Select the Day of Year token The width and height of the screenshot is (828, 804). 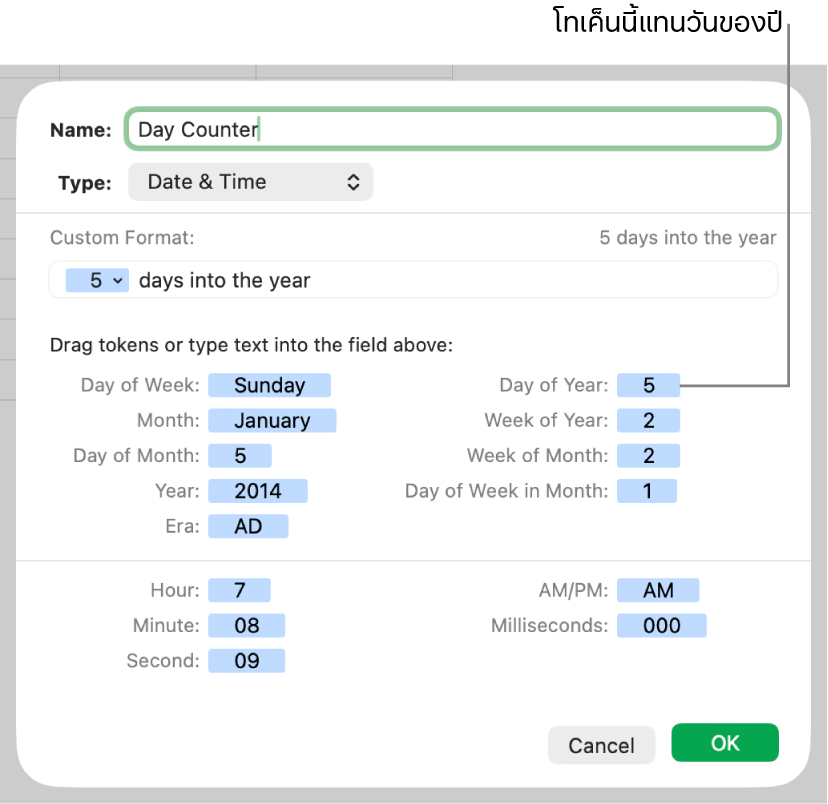[x=649, y=385]
